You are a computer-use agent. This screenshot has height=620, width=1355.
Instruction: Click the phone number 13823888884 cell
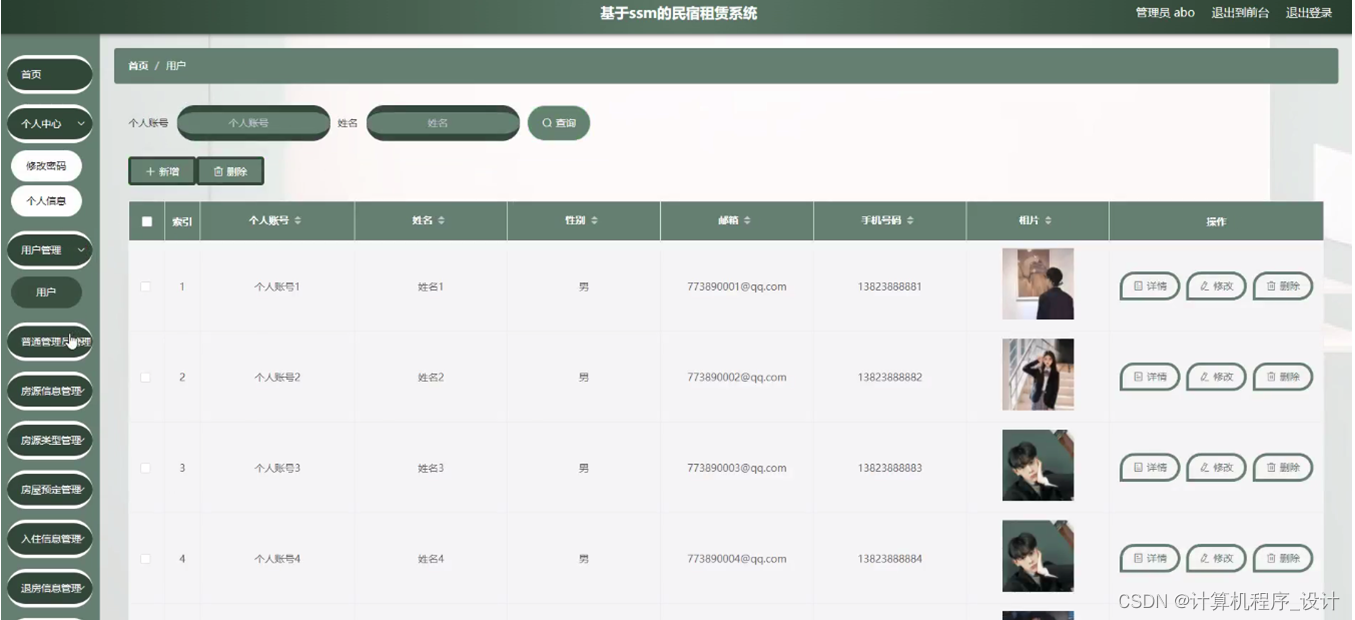(890, 559)
